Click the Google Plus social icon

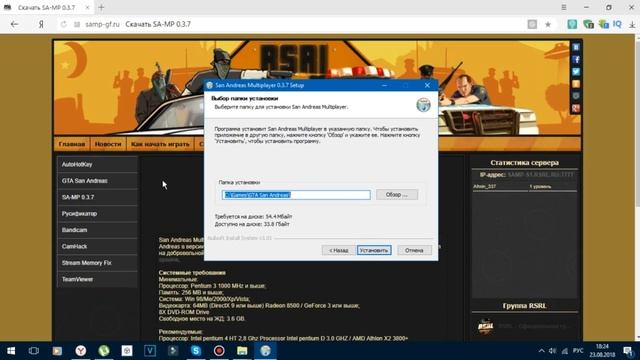576,109
